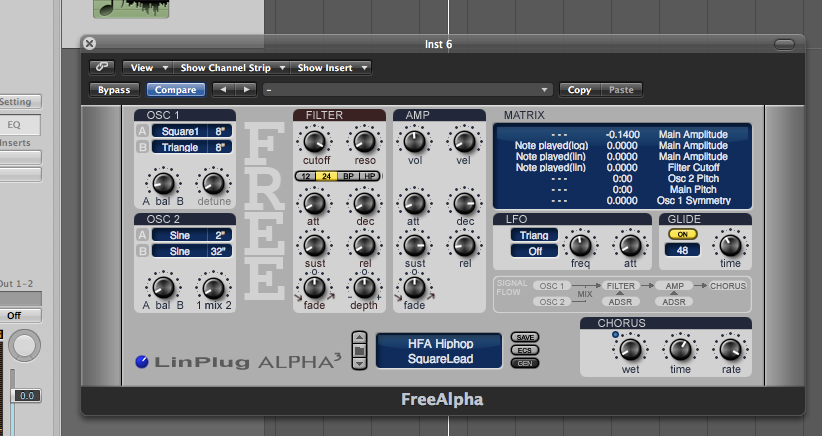The width and height of the screenshot is (822, 436).
Task: Select HP filter mode
Action: pos(370,176)
